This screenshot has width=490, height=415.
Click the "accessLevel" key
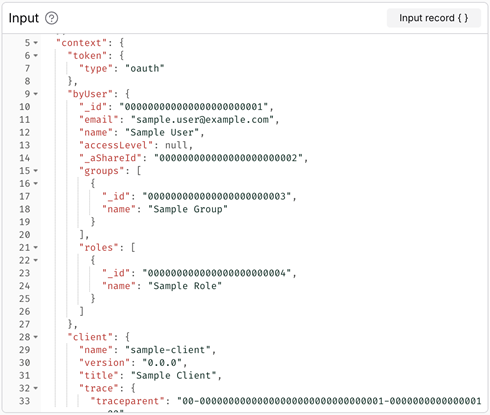[x=116, y=145]
